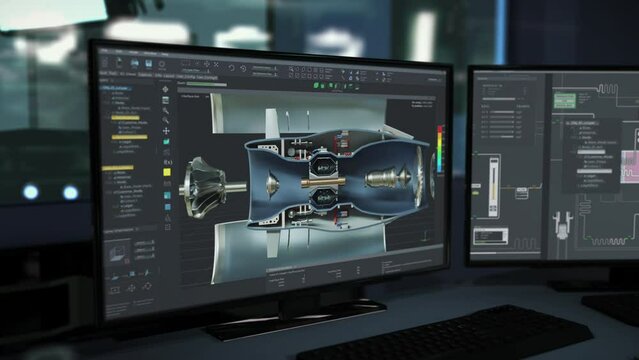The image size is (639, 360).
Task: Open the first menu in the menu bar
Action: [105, 51]
